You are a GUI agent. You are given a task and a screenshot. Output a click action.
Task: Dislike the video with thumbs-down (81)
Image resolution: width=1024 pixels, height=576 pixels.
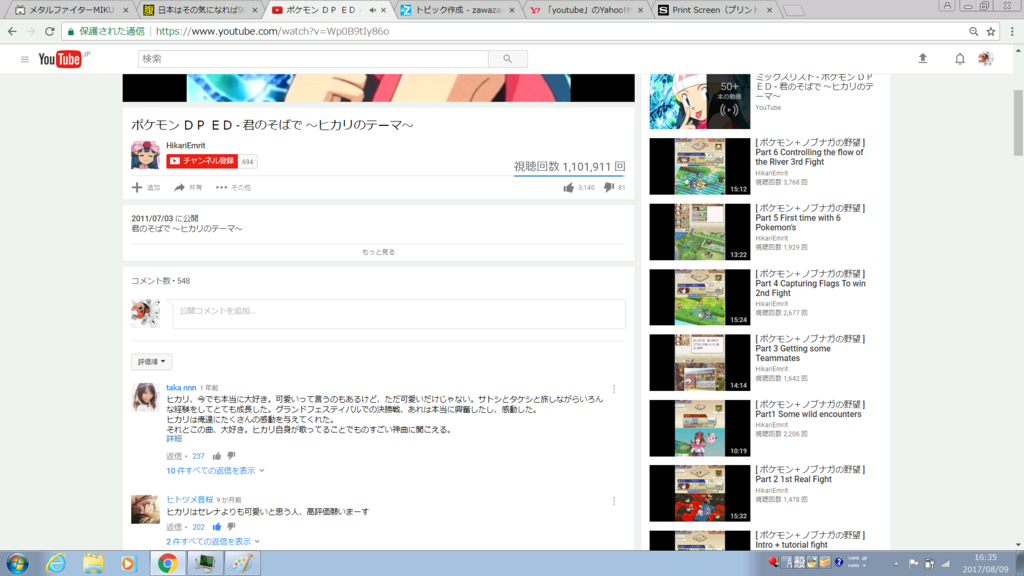click(x=609, y=187)
